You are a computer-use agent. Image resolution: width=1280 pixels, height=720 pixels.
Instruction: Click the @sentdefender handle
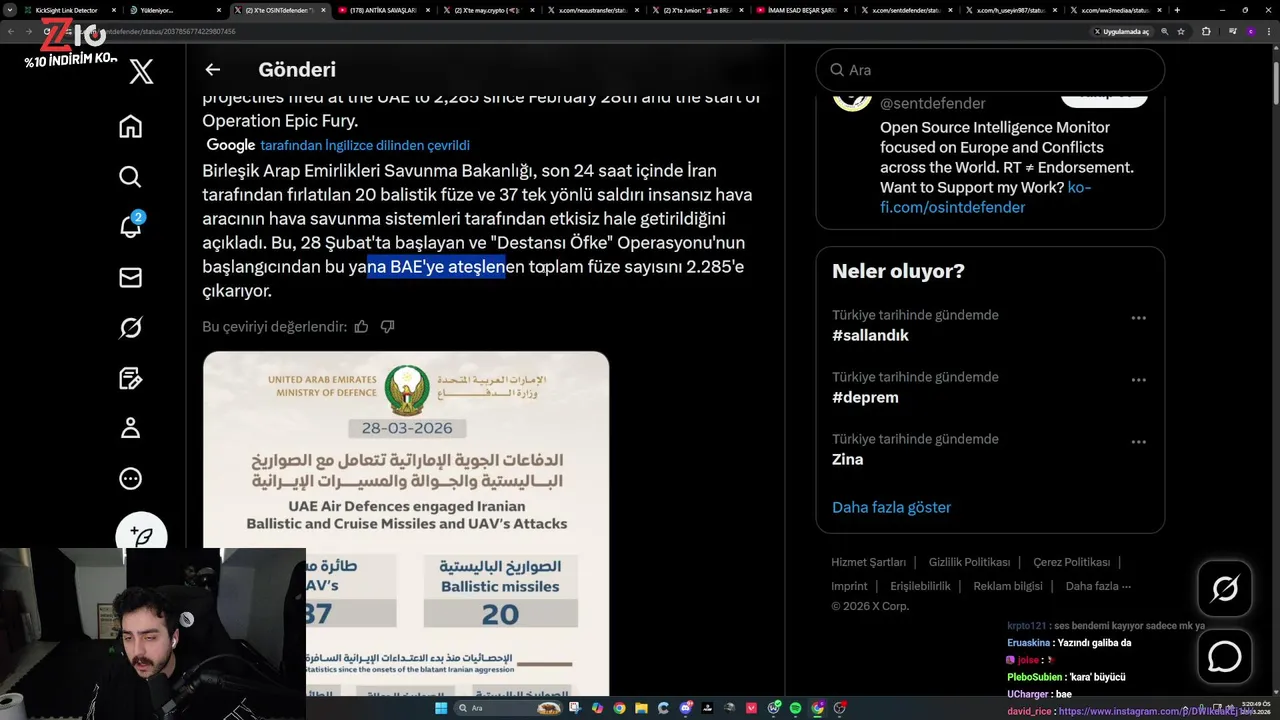pyautogui.click(x=932, y=103)
